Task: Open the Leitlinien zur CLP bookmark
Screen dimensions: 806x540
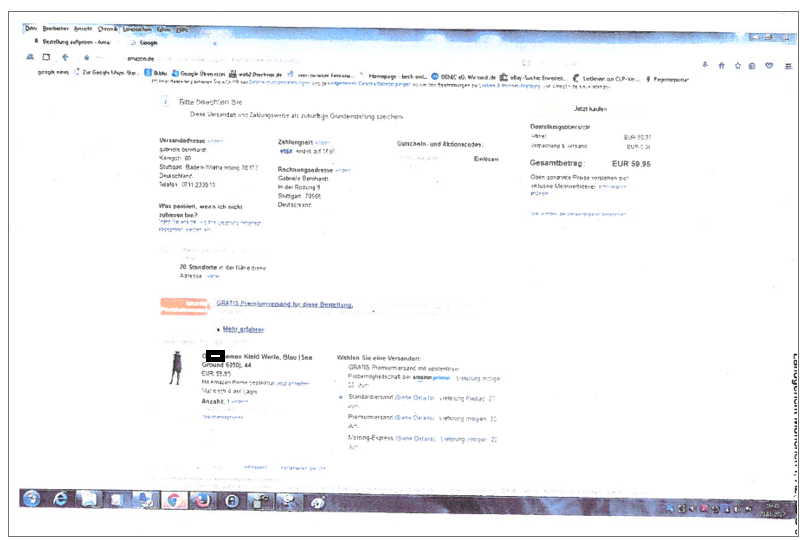Action: (x=607, y=79)
